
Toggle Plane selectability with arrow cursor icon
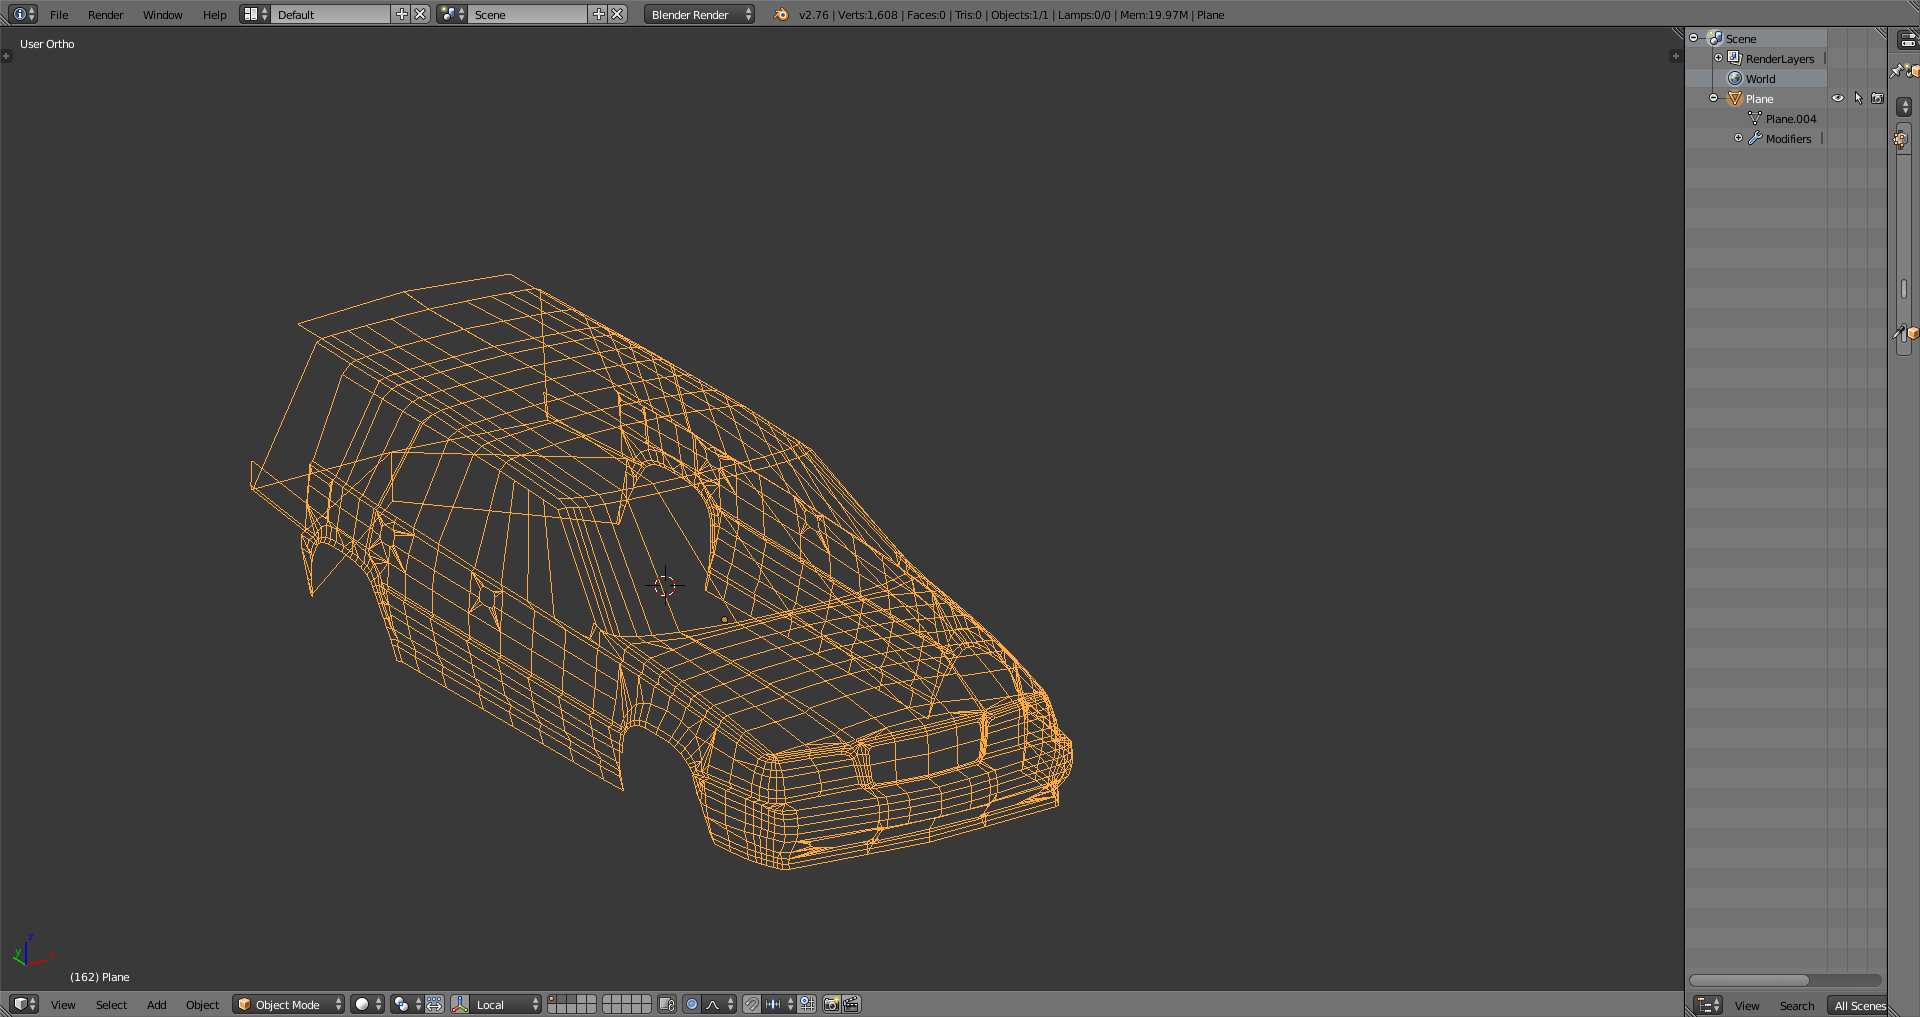click(1858, 99)
